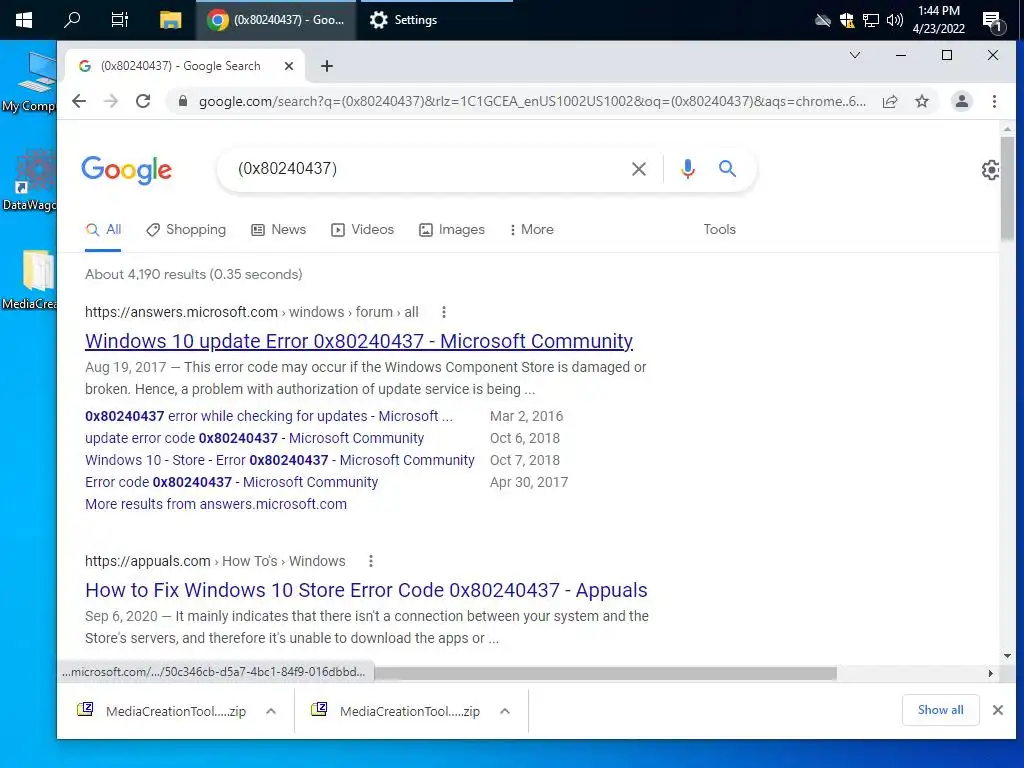This screenshot has width=1024, height=768.
Task: Open Google quick settings gear
Action: point(991,170)
